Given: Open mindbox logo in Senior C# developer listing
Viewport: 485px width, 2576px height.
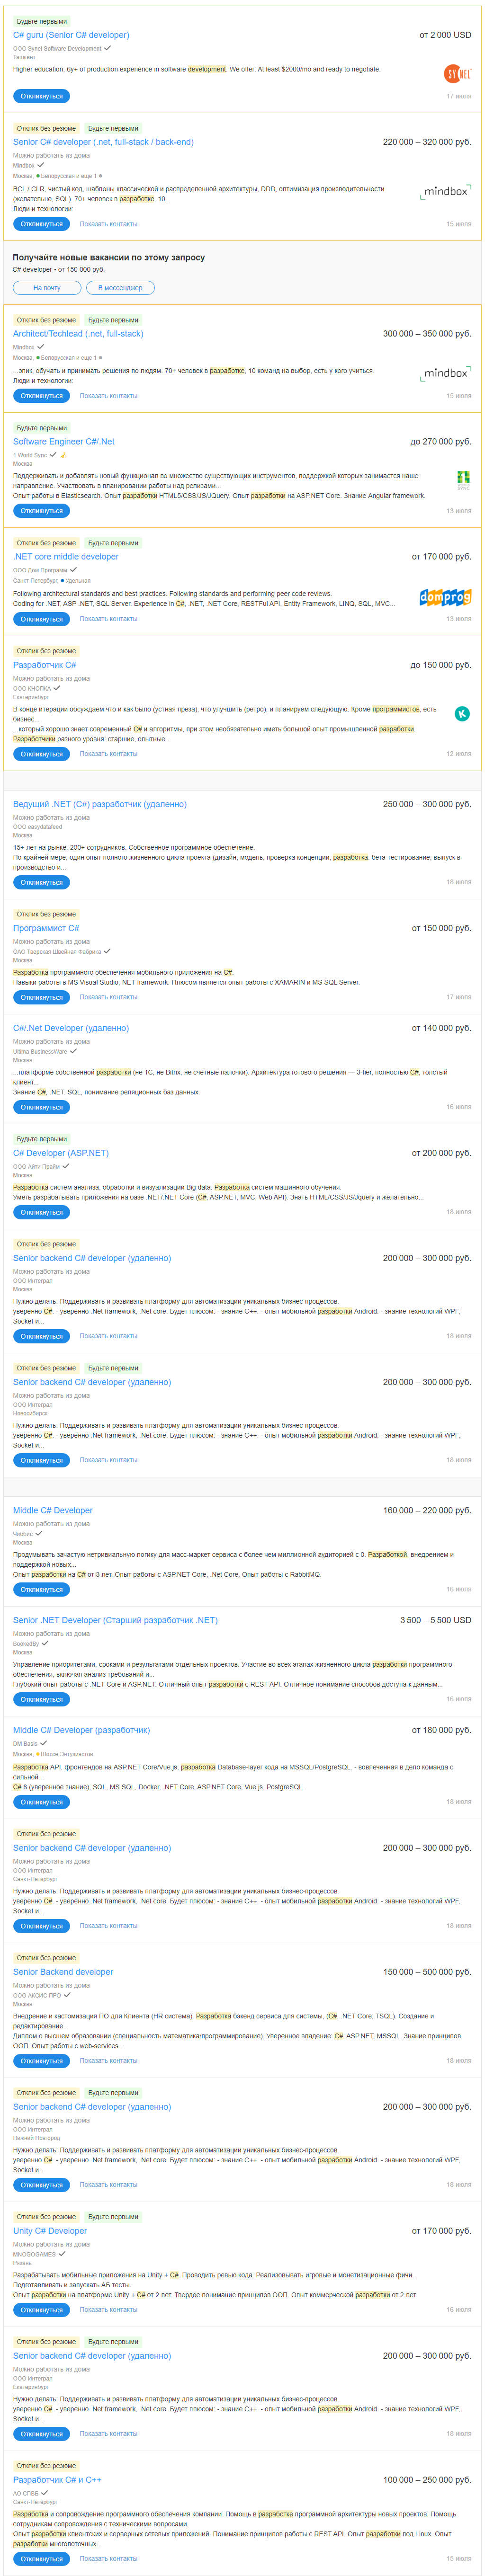Looking at the screenshot, I should pos(445,191).
